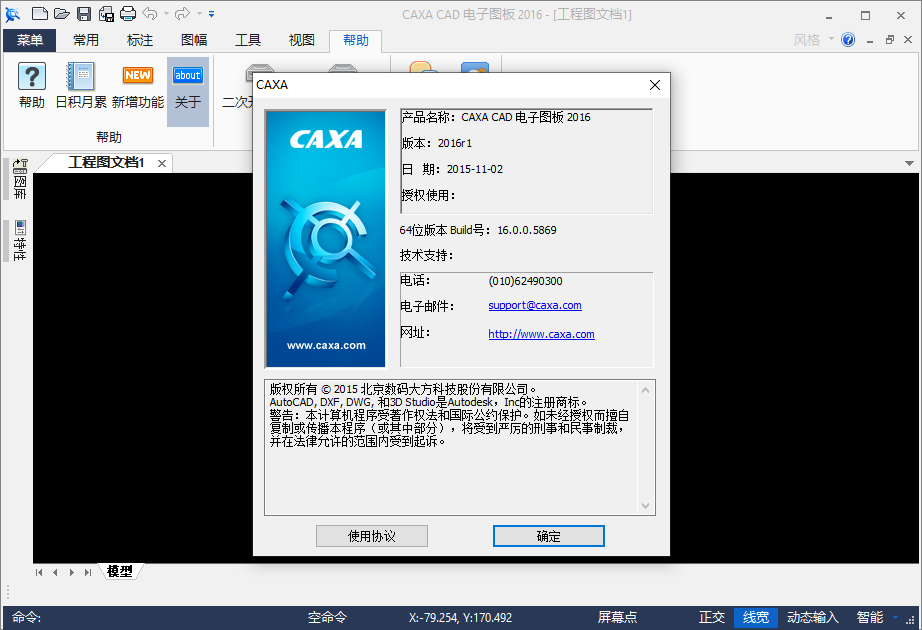The width and height of the screenshot is (922, 630).
Task: Click the CAXA banner image in dialog
Action: point(326,239)
